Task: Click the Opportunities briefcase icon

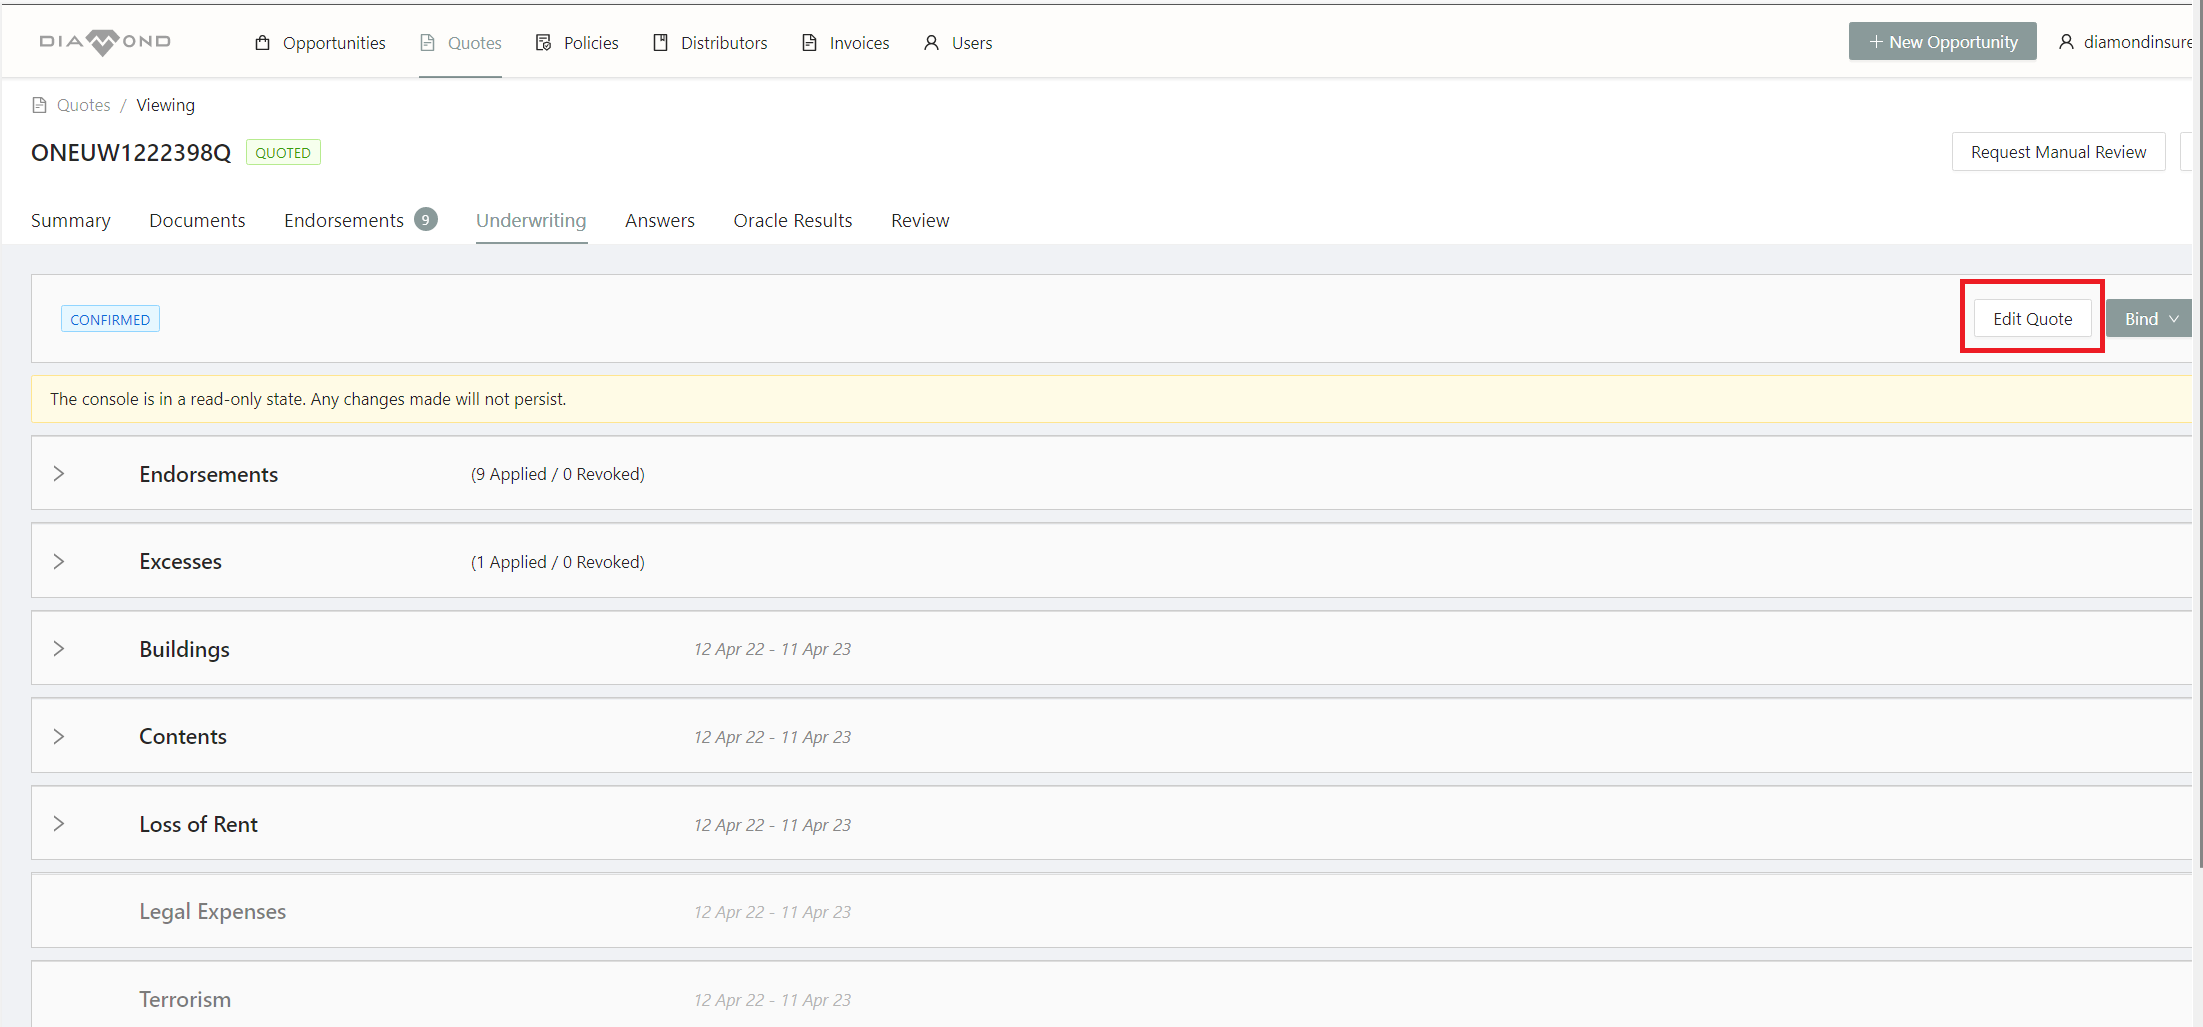Action: (263, 43)
